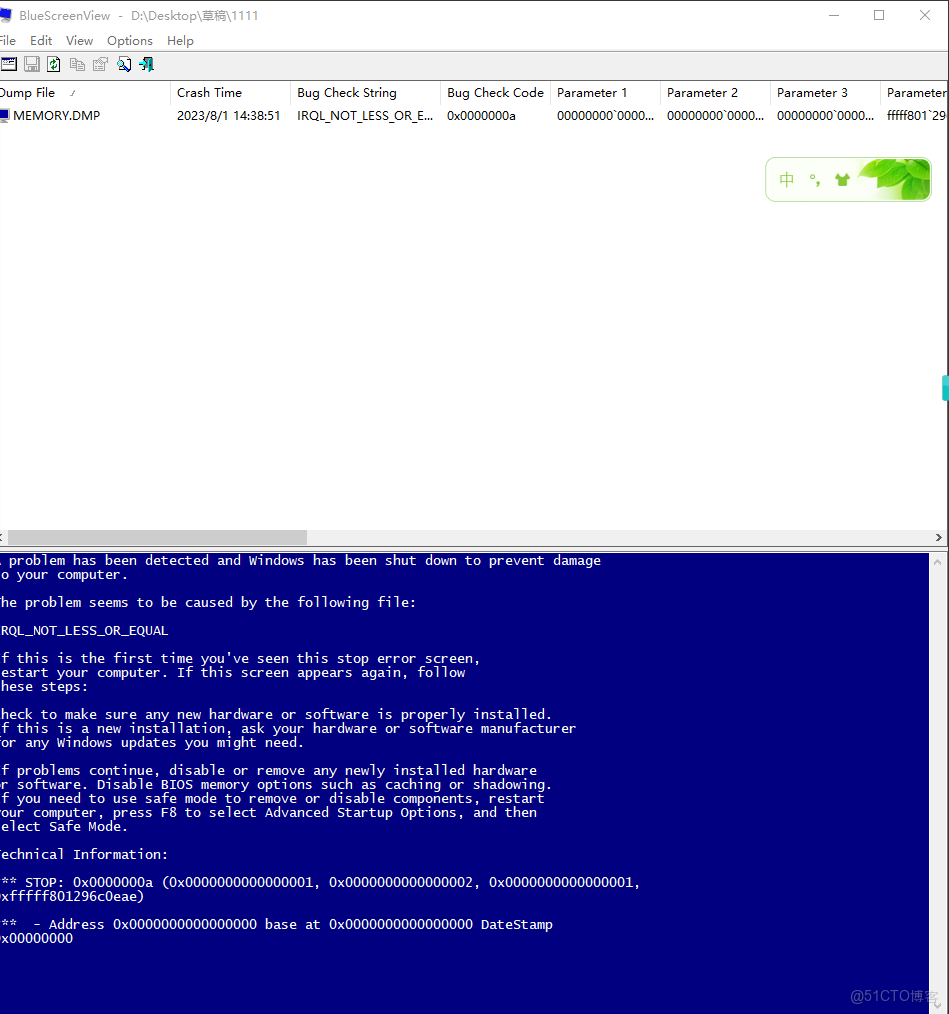Open the Options menu

pyautogui.click(x=130, y=41)
